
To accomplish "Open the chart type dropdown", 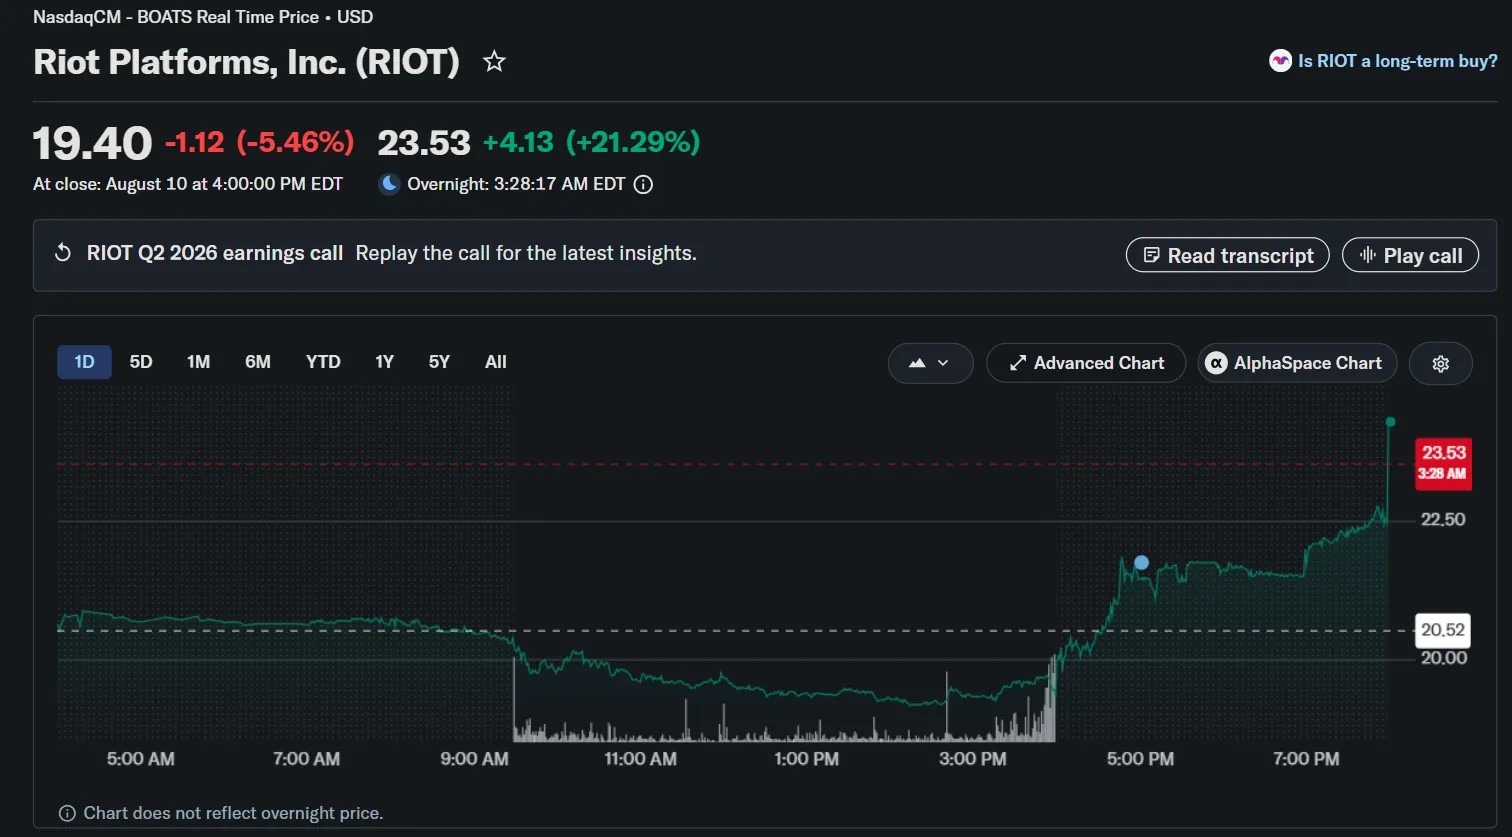I will (930, 363).
